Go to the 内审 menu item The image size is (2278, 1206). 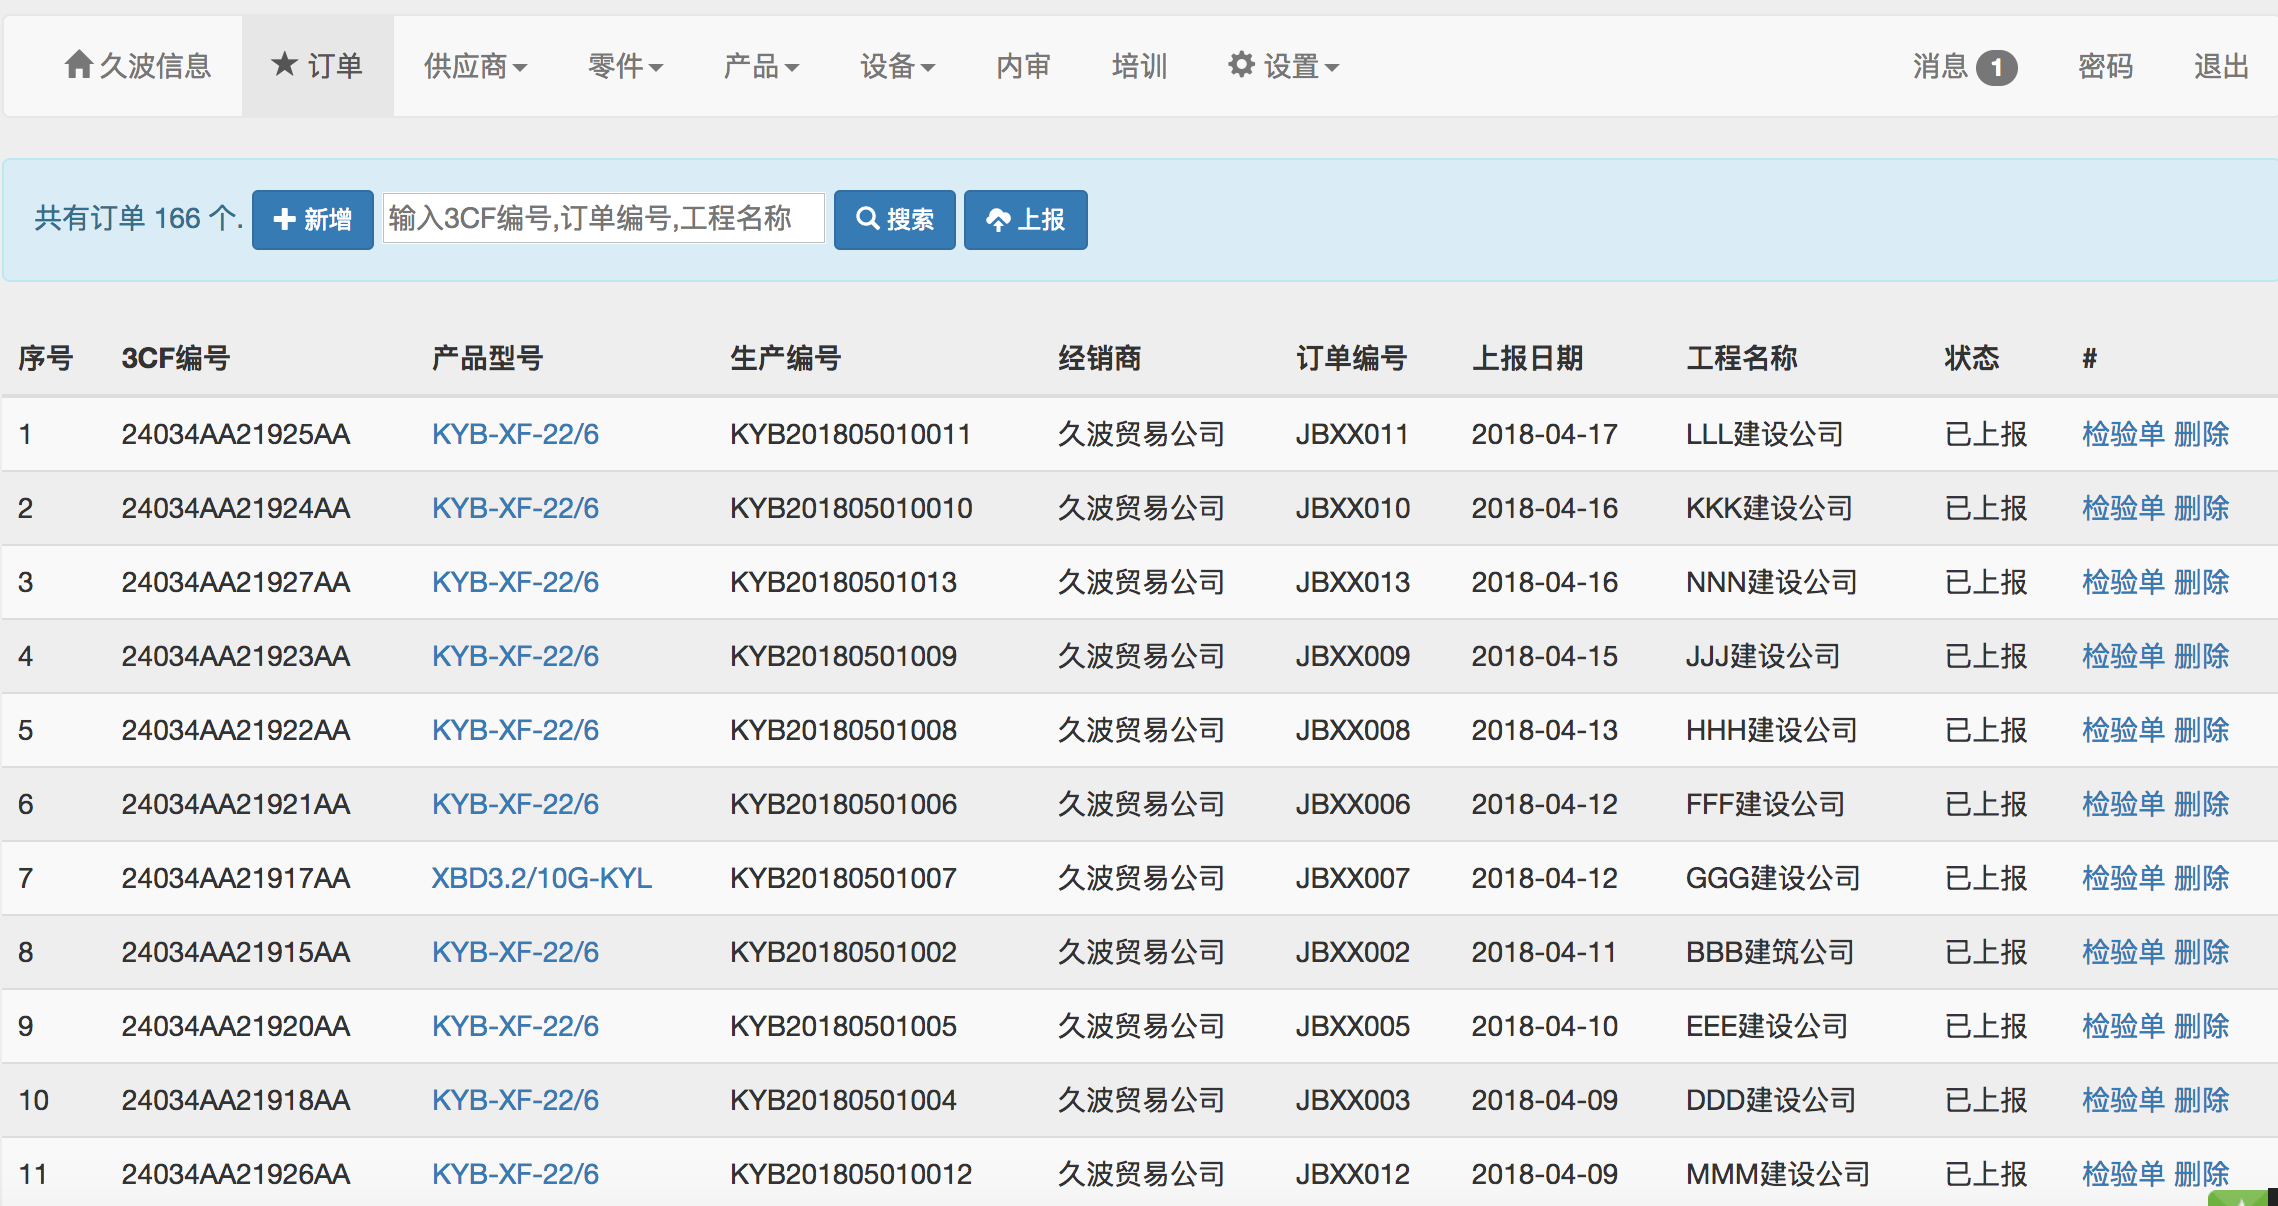coord(1023,67)
